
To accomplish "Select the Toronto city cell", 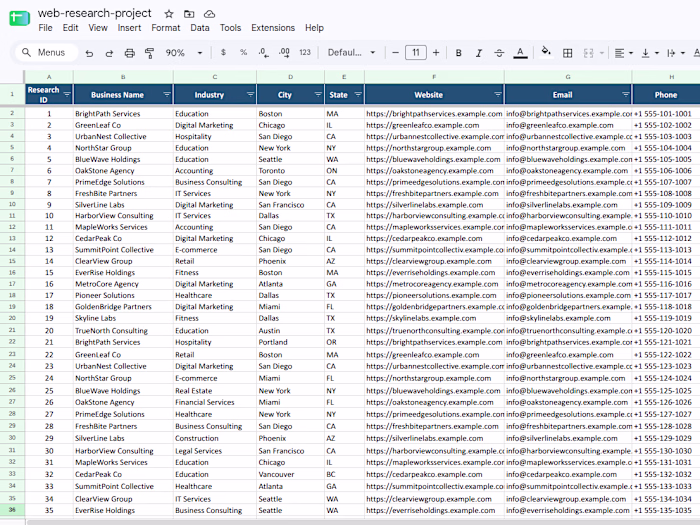I will coord(291,171).
